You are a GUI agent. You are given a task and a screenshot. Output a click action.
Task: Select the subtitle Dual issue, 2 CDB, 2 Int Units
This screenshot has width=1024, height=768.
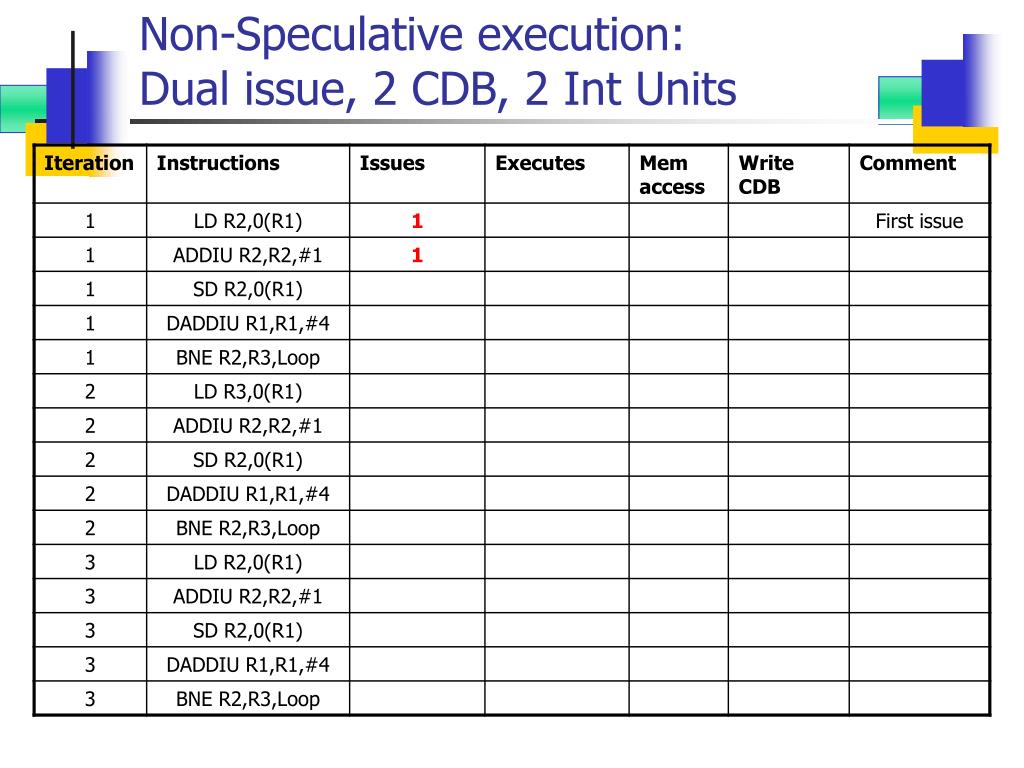tap(438, 89)
